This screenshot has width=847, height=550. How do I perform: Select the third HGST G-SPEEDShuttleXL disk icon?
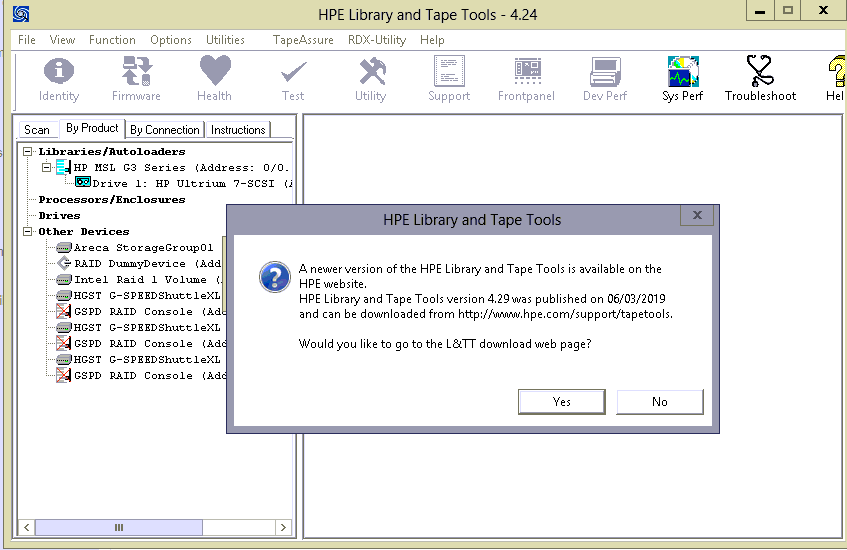(64, 359)
